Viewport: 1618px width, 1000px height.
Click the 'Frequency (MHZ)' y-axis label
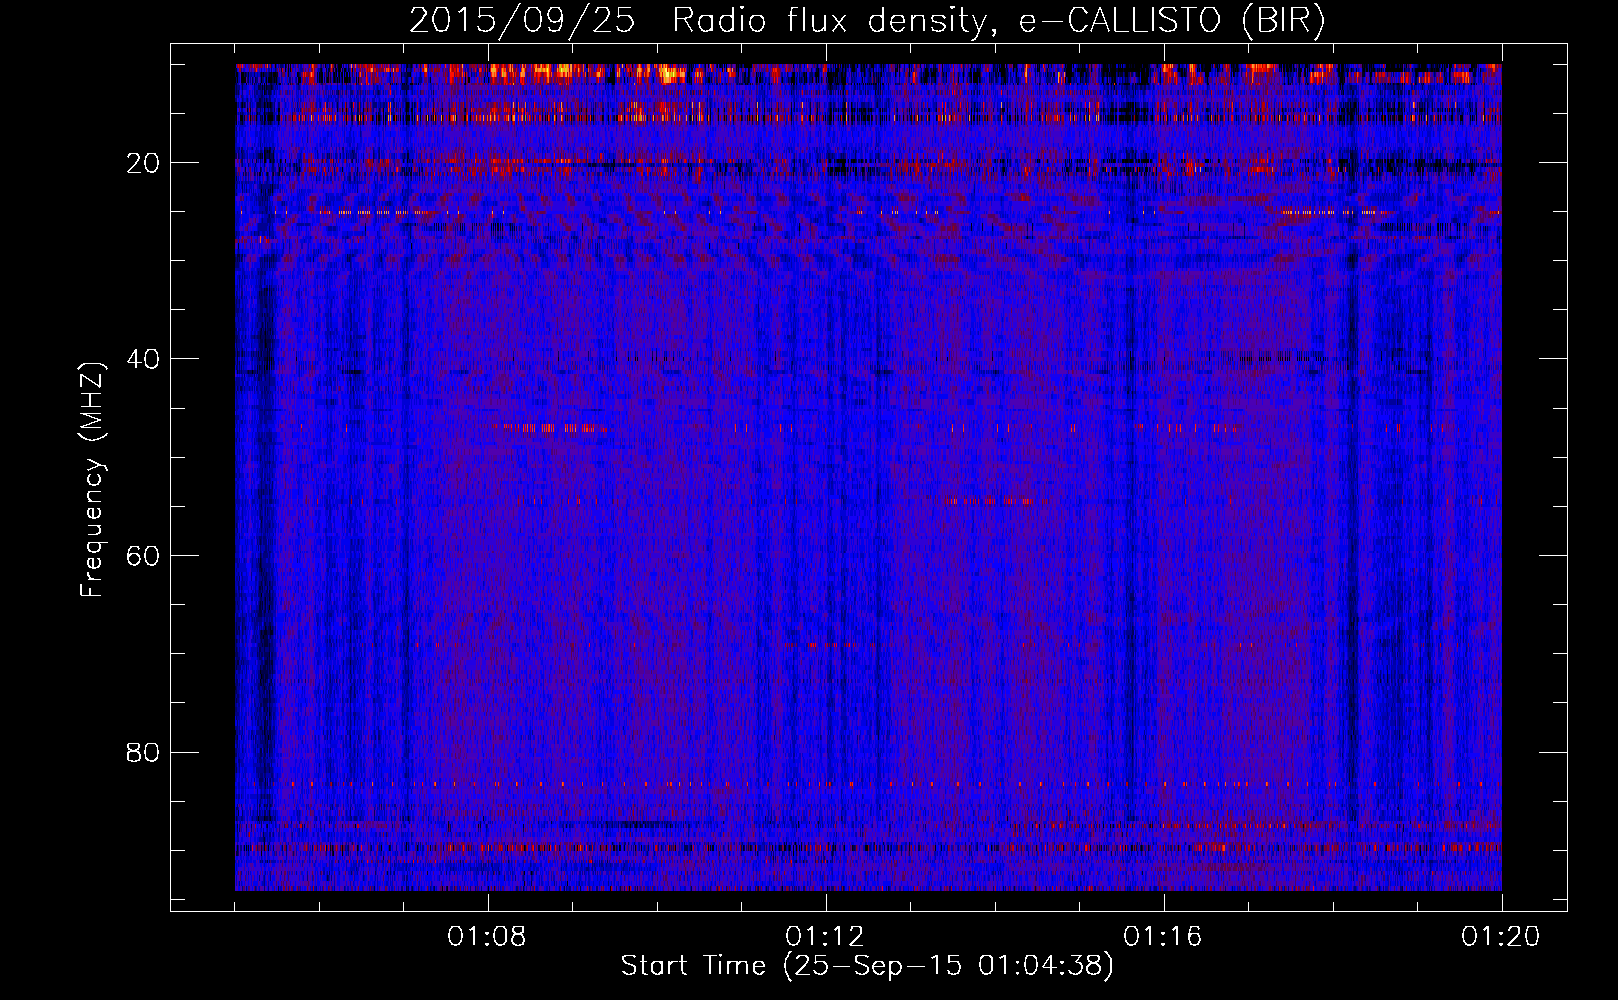pyautogui.click(x=92, y=480)
